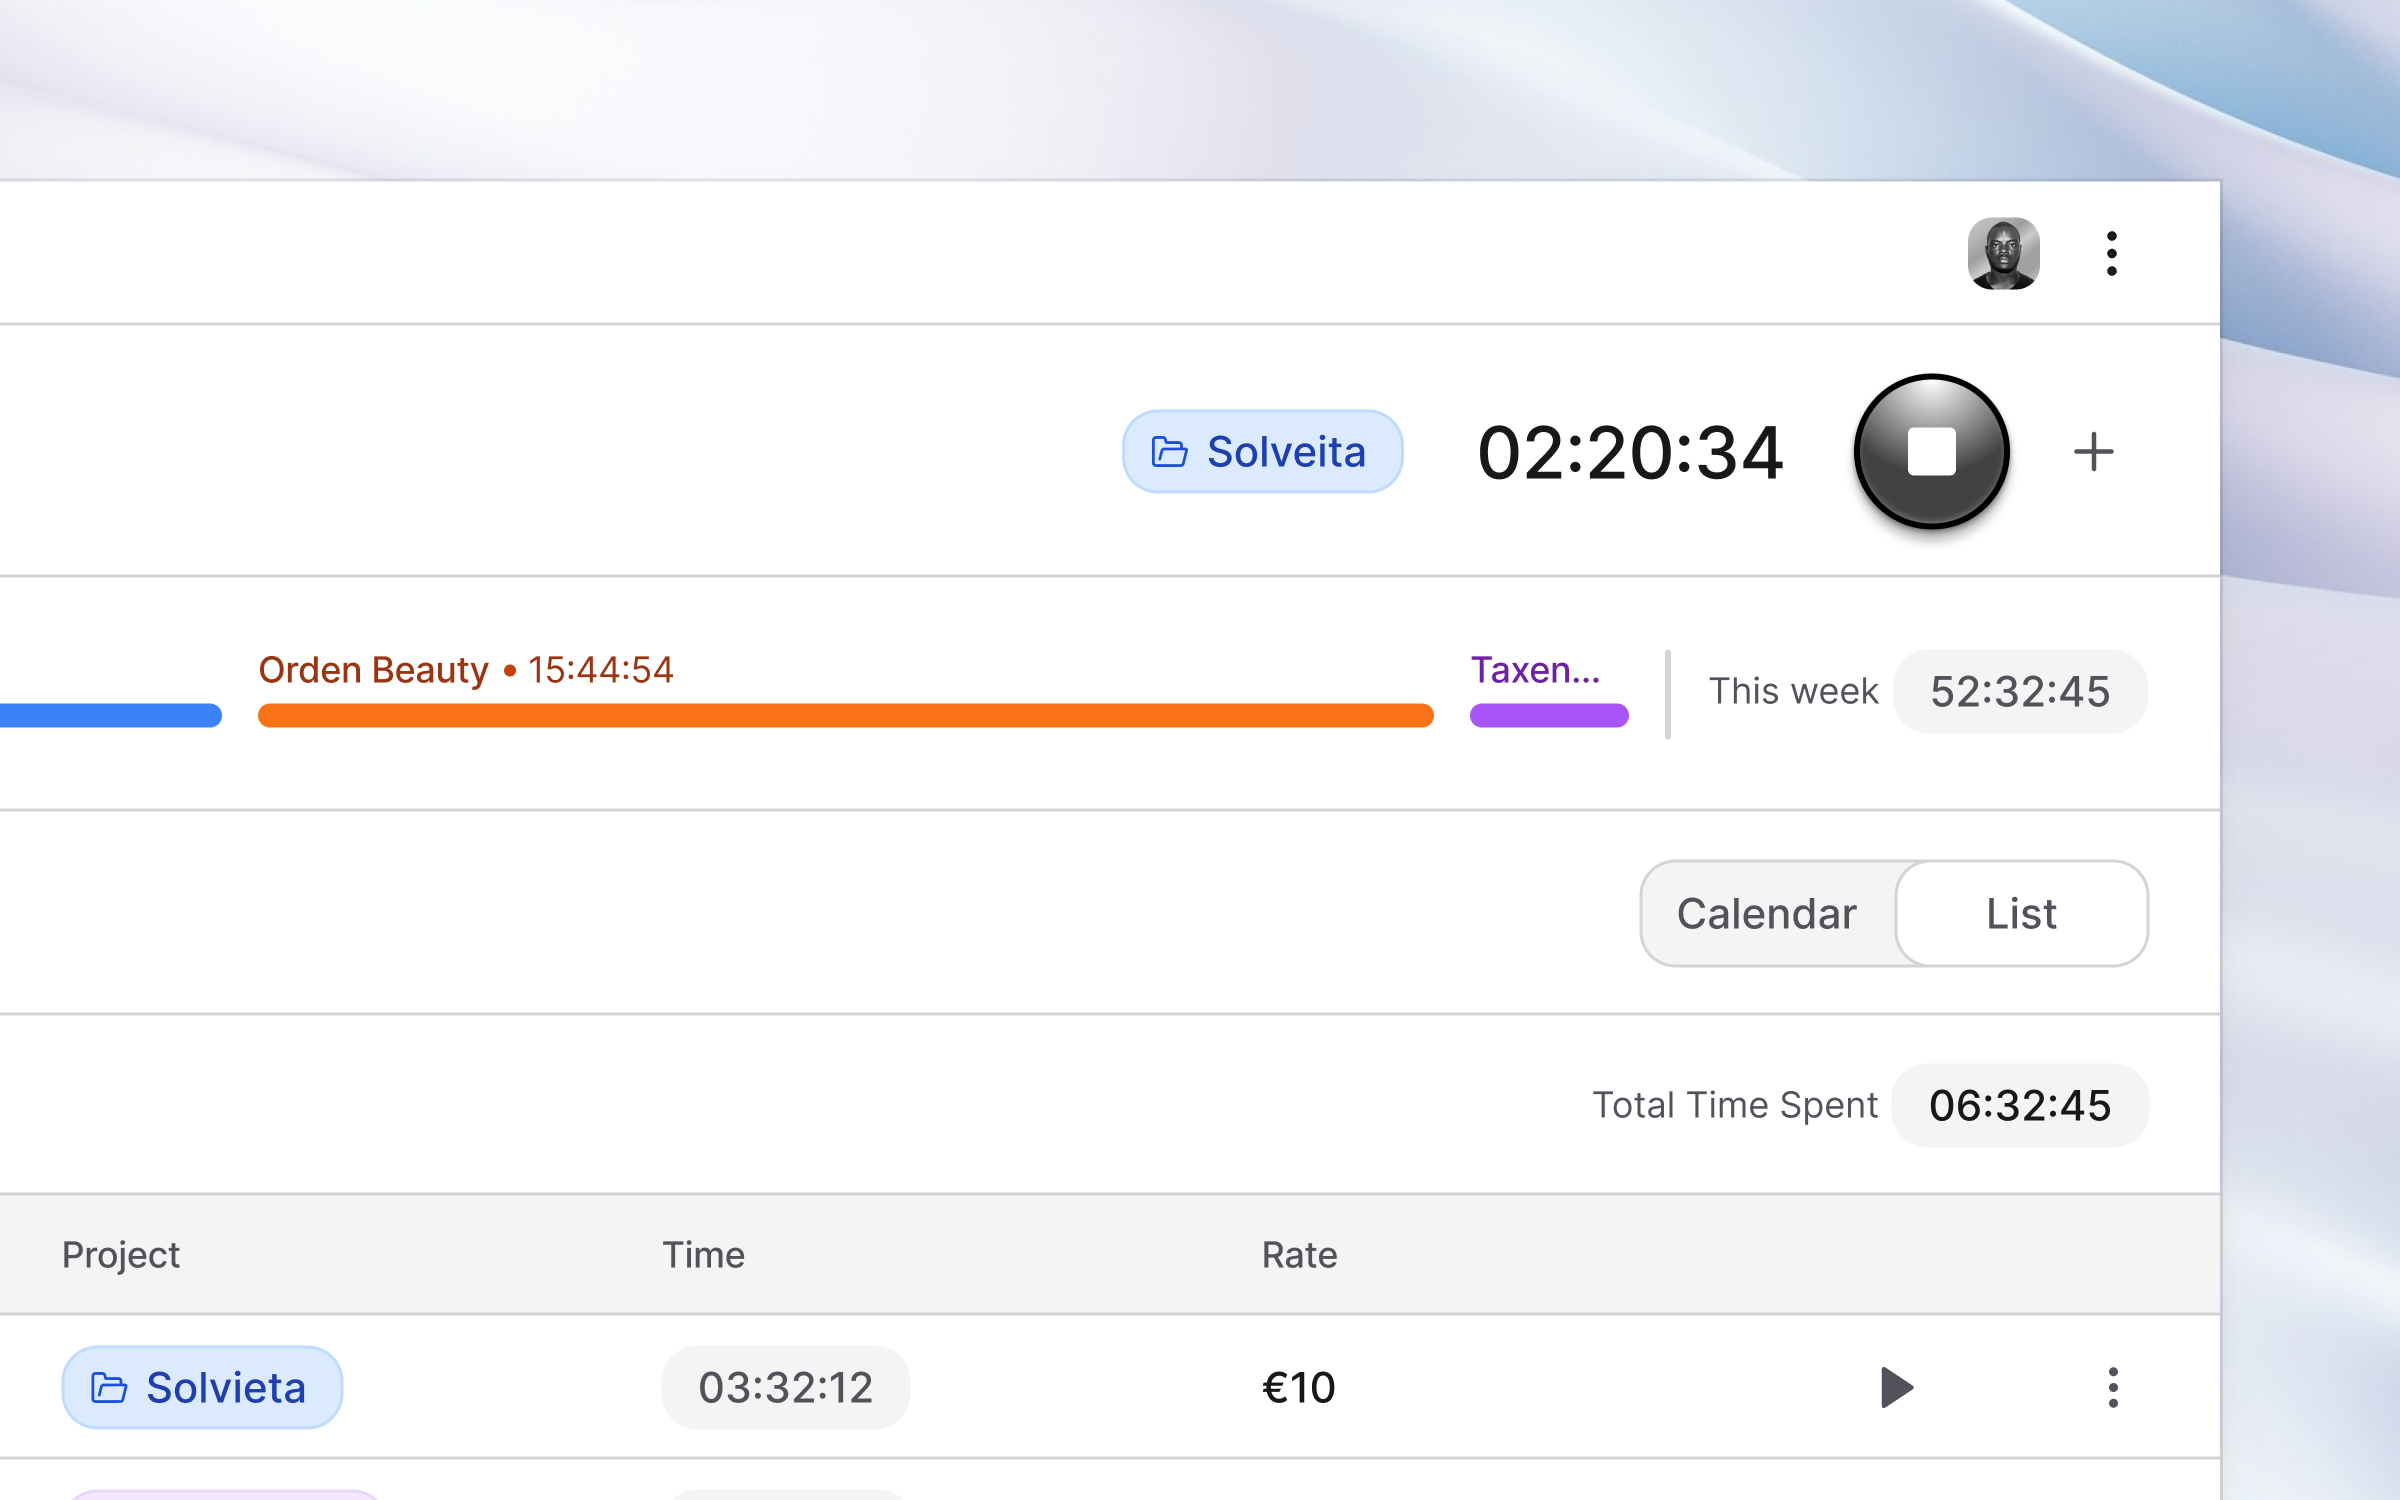Open options menu for the Solvieta row
The image size is (2400, 1500).
(2112, 1387)
